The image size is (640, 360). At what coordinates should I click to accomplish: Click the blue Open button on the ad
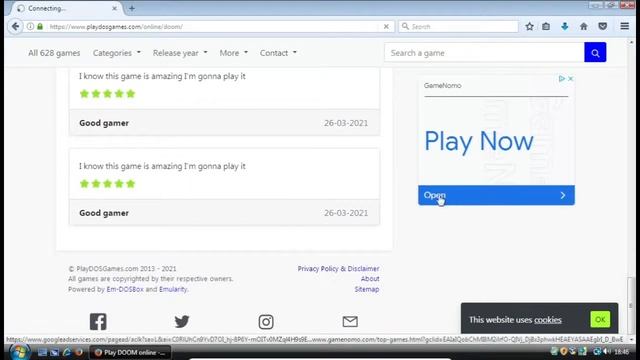click(x=496, y=195)
